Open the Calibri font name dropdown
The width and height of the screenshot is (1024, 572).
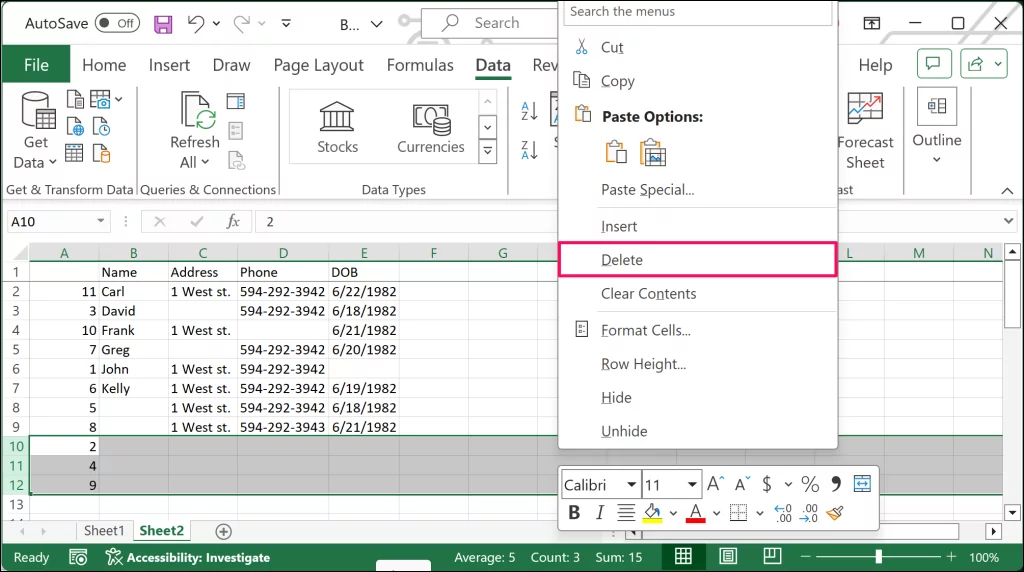[631, 485]
